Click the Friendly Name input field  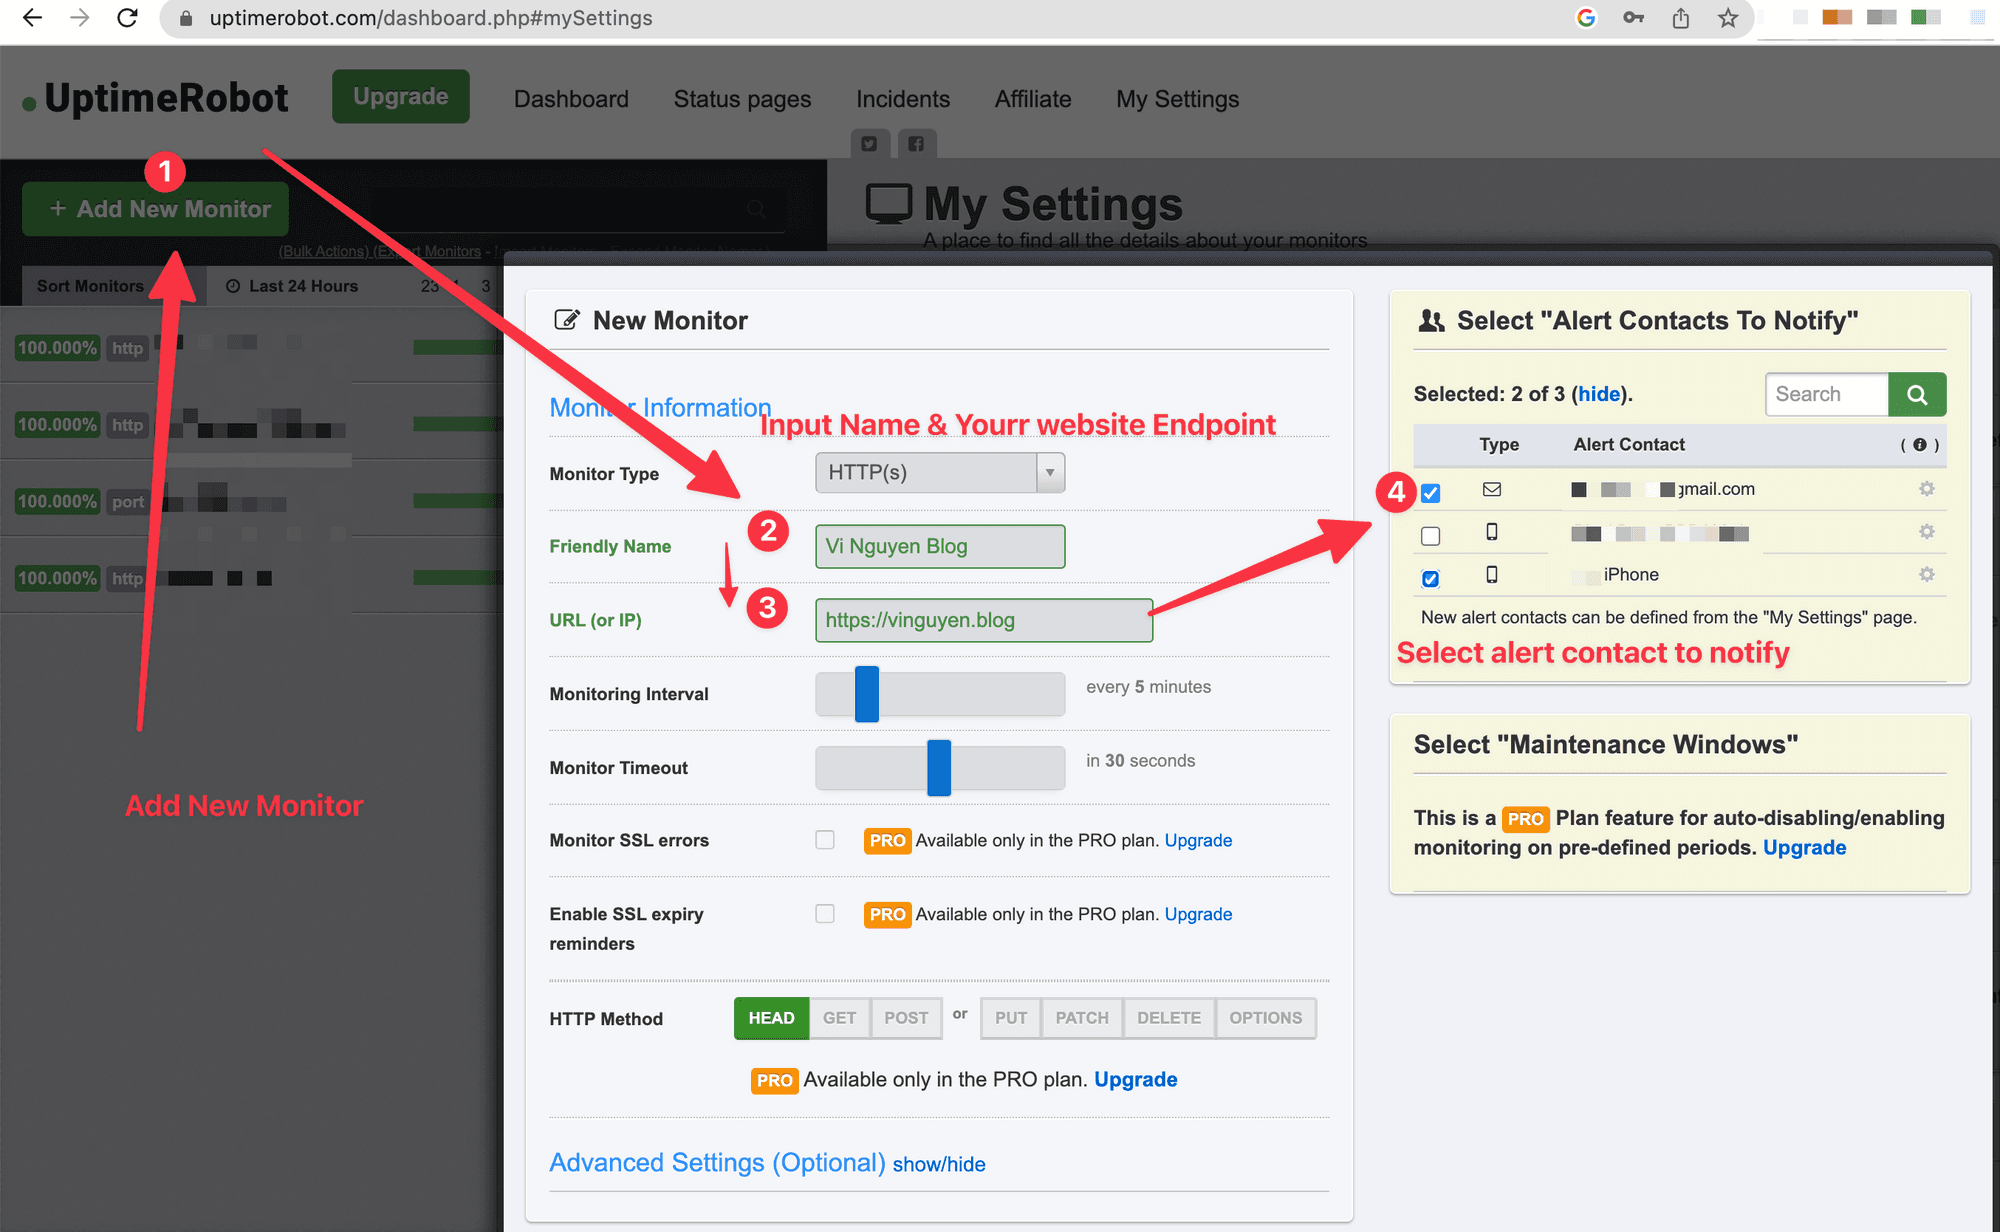coord(939,546)
